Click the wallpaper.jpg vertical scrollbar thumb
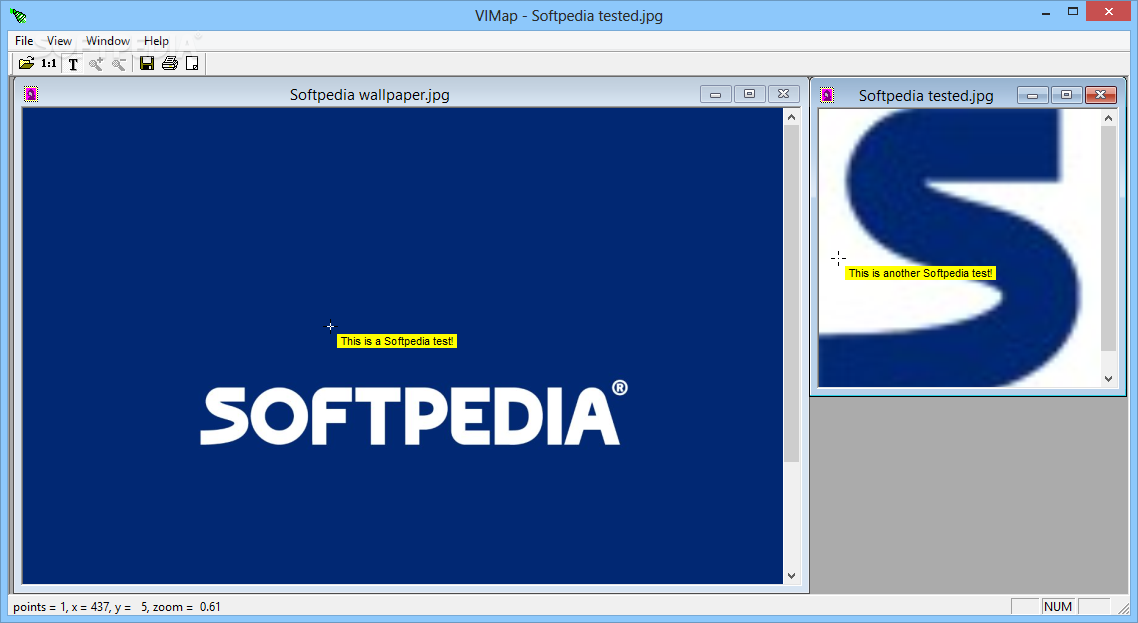This screenshot has width=1138, height=623. (x=791, y=293)
